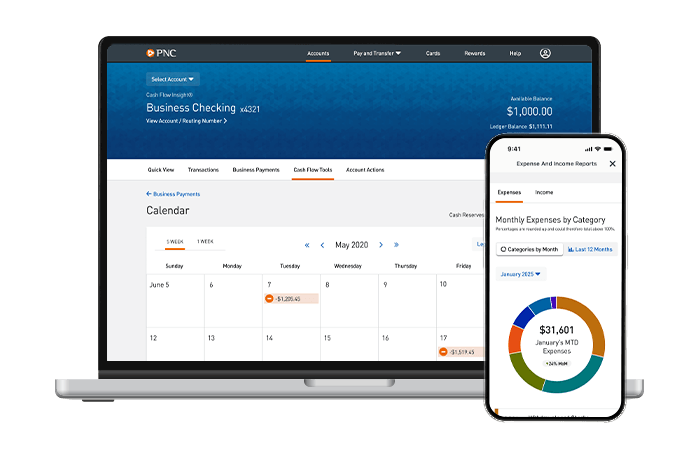700x460 pixels.
Task: Click the May 2020 month label
Action: (352, 245)
